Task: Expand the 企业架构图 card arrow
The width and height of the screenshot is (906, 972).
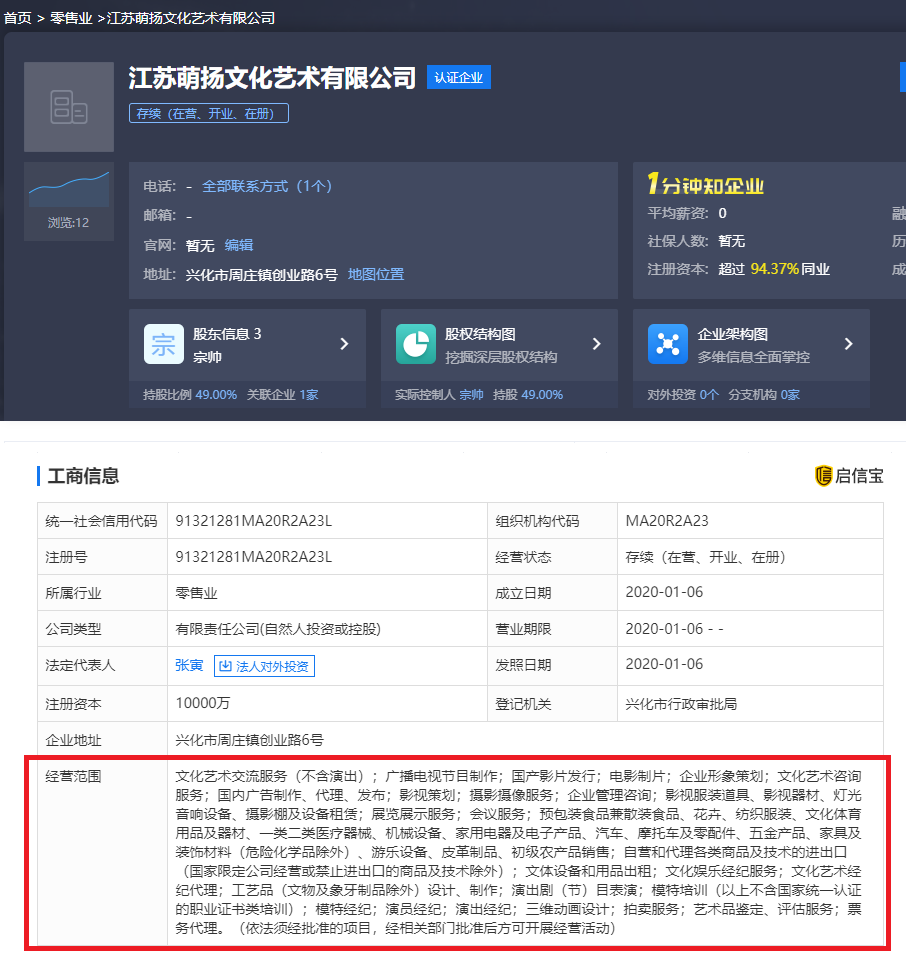Action: tap(848, 344)
